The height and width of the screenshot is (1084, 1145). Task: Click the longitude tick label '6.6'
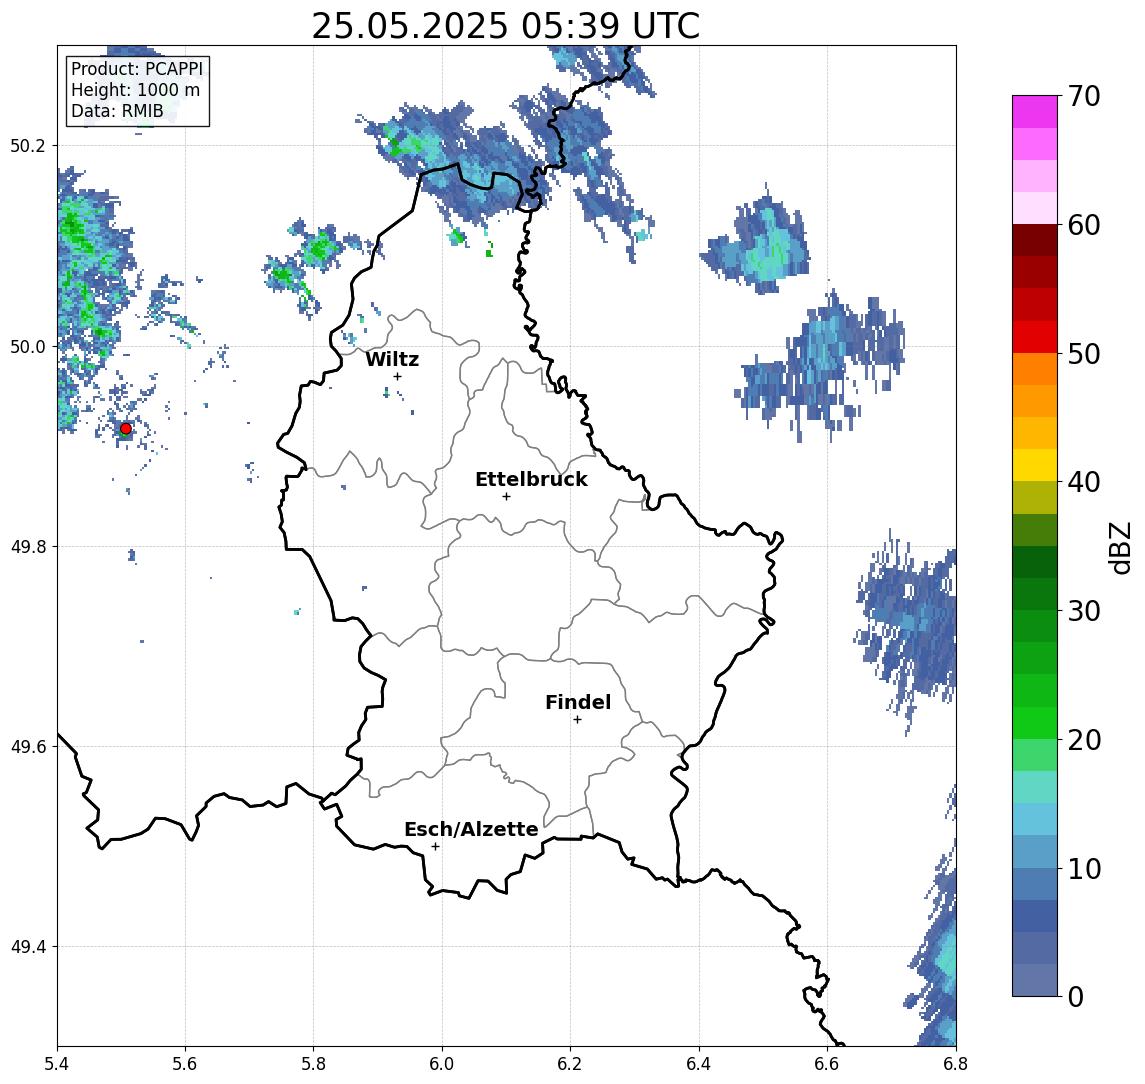[827, 1064]
